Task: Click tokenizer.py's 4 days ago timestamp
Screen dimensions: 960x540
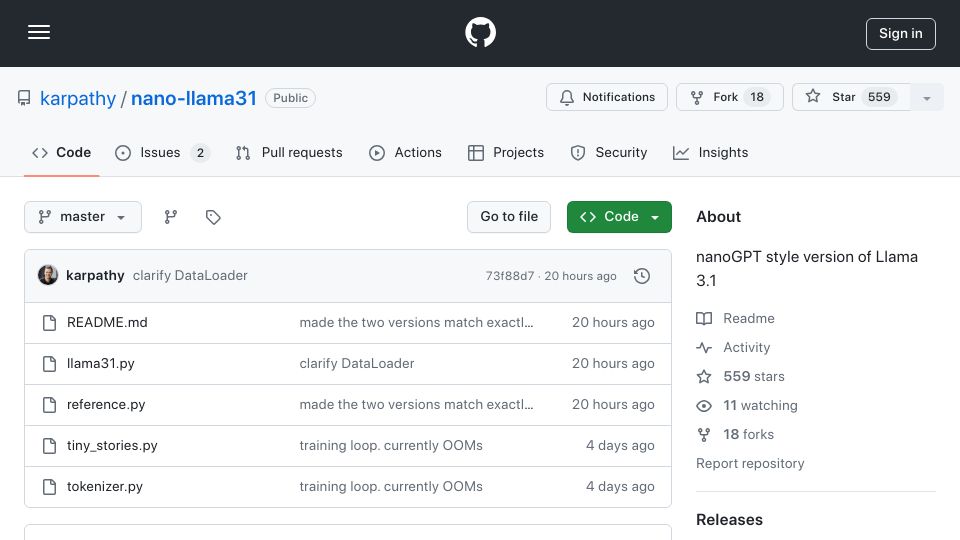Action: (620, 487)
